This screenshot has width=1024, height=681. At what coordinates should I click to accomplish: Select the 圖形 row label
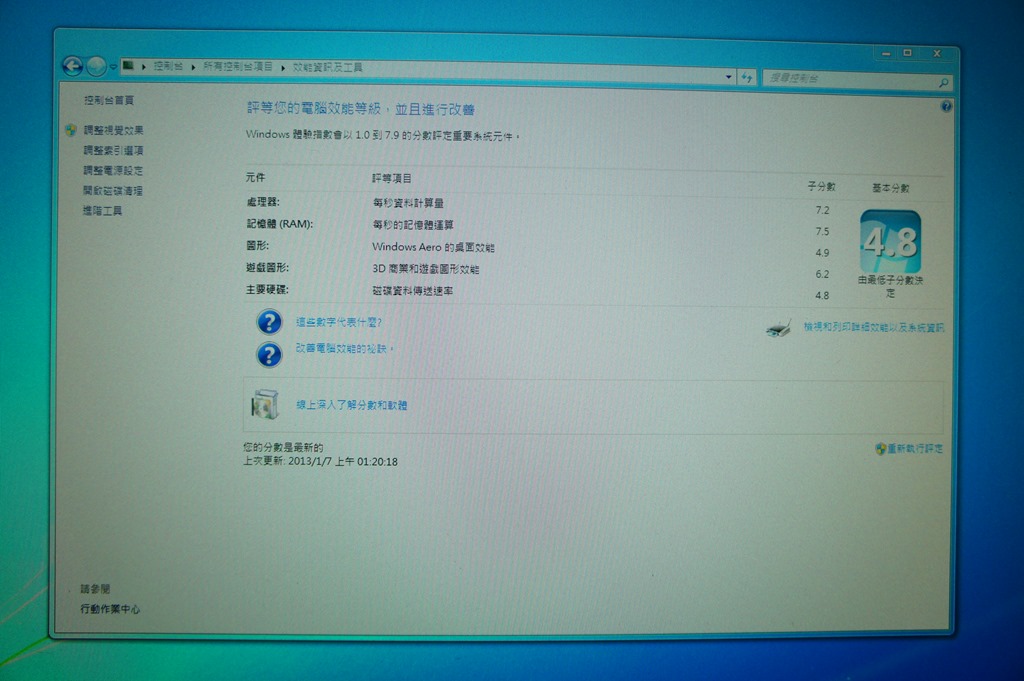257,245
